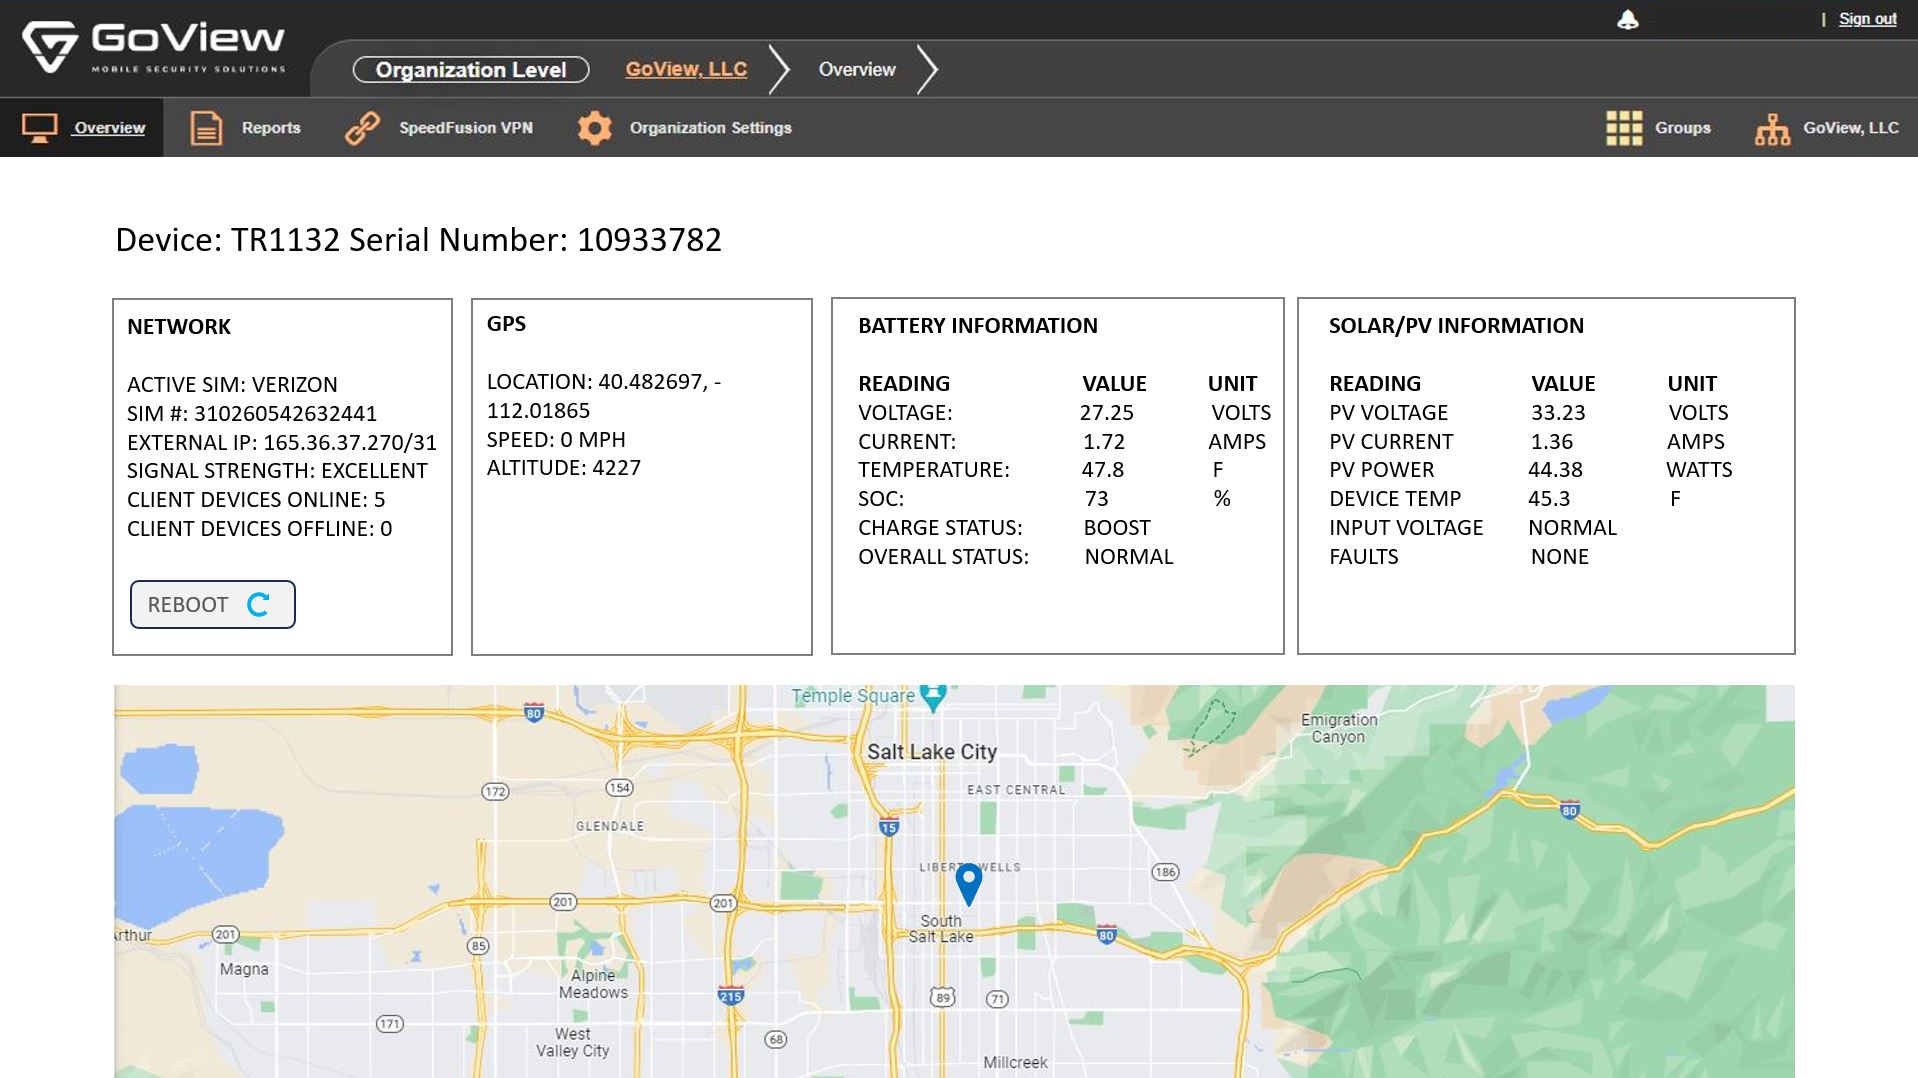
Task: Click the Organization Level pill button
Action: 471,70
